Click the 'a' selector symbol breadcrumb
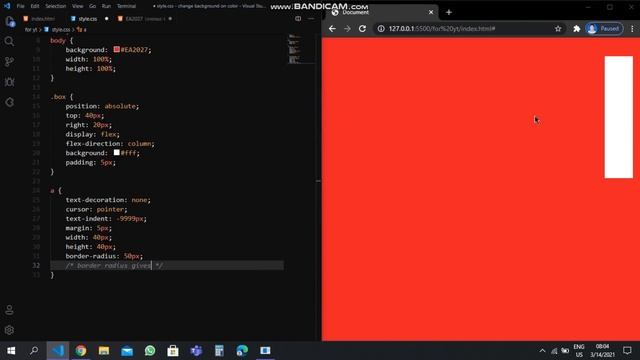Viewport: 640px width, 360px height. pyautogui.click(x=82, y=29)
